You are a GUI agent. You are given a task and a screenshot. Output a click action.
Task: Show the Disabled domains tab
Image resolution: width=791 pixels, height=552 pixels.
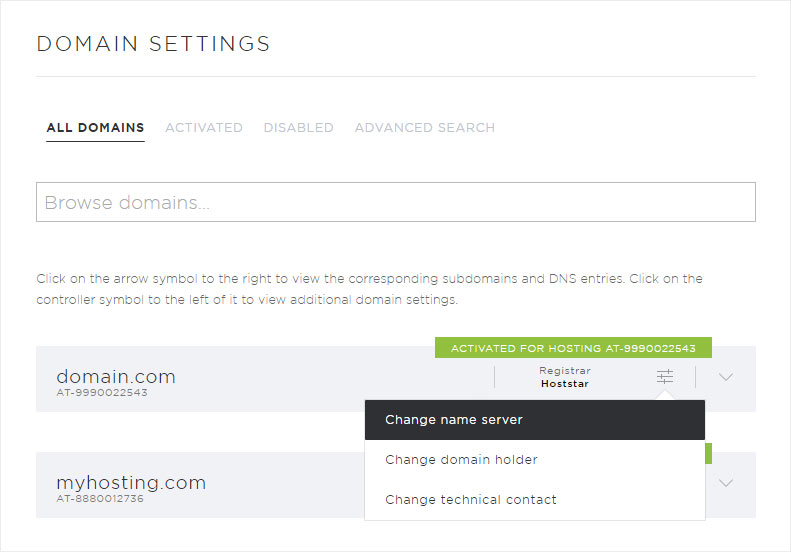[x=298, y=128]
